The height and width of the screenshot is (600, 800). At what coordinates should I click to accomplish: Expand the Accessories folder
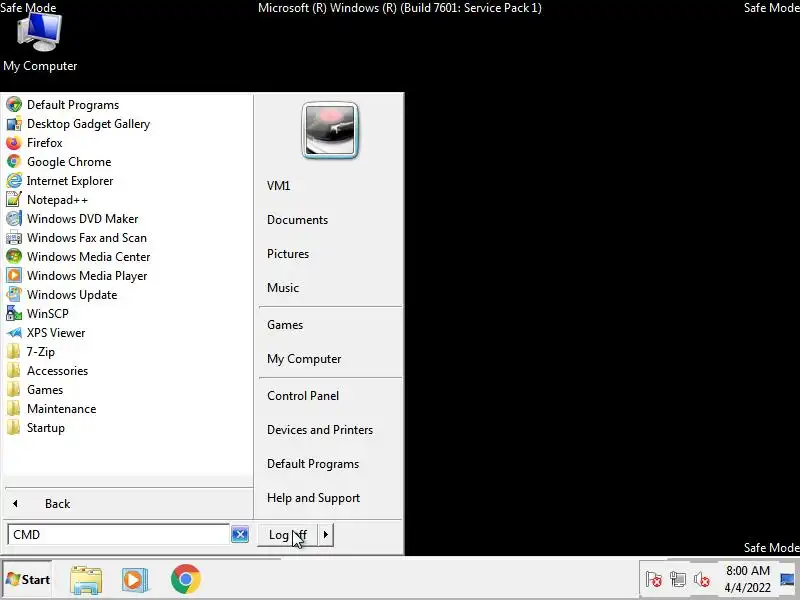[47, 371]
